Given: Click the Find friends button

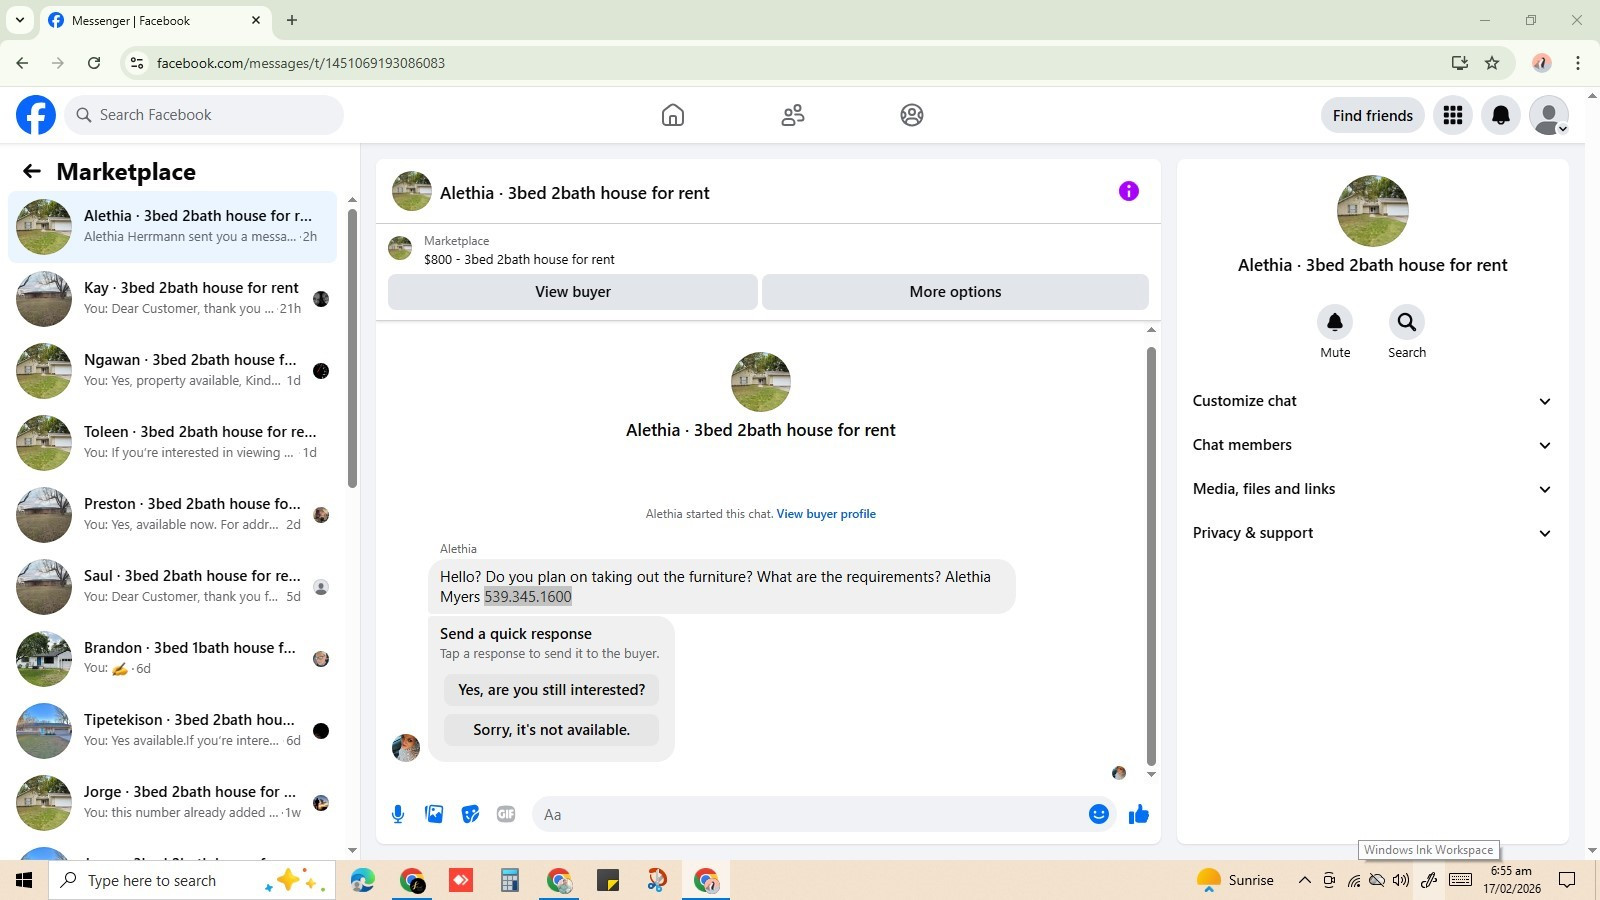Looking at the screenshot, I should tap(1372, 115).
